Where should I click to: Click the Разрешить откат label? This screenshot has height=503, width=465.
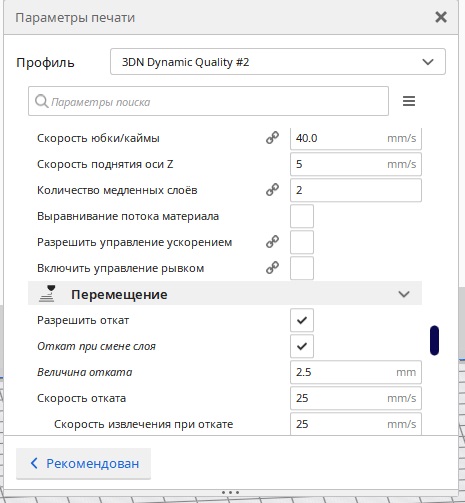83,320
